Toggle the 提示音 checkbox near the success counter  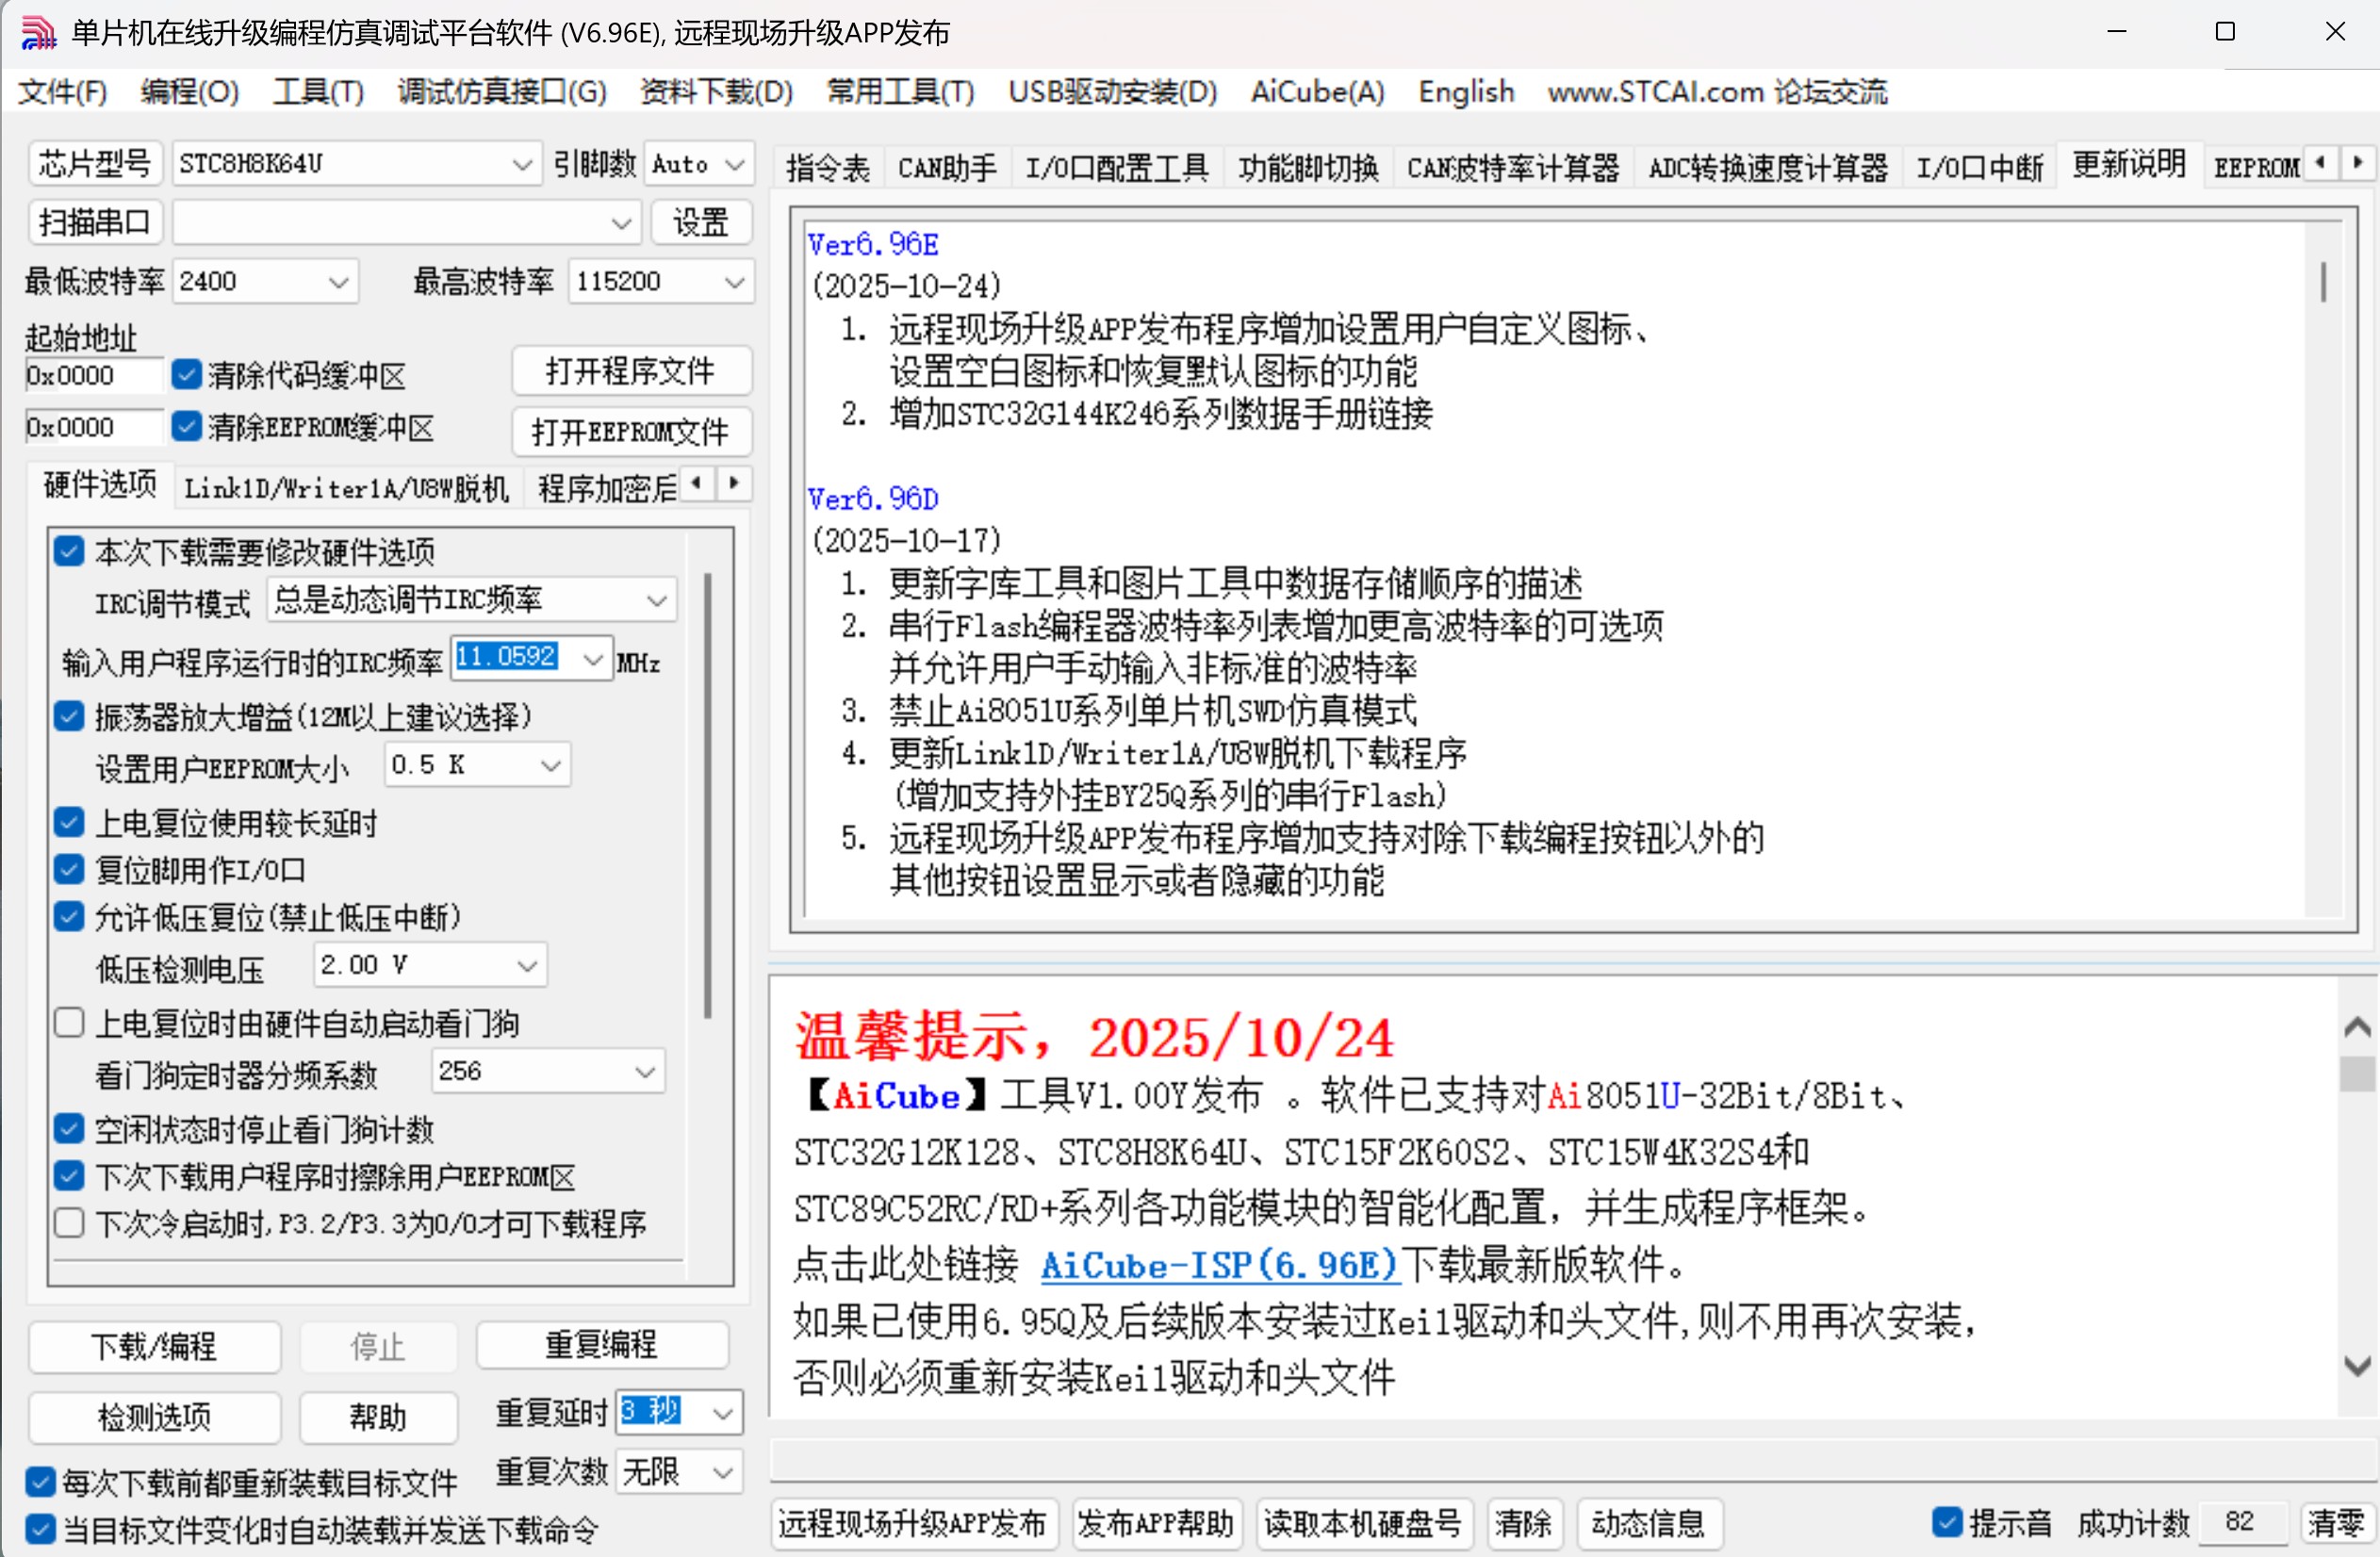pyautogui.click(x=1946, y=1522)
